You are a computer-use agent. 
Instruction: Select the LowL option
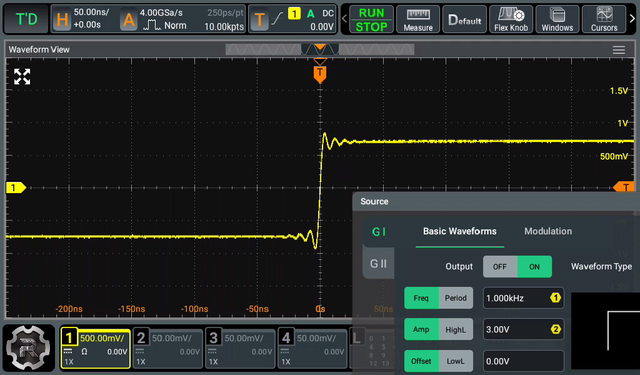456,361
